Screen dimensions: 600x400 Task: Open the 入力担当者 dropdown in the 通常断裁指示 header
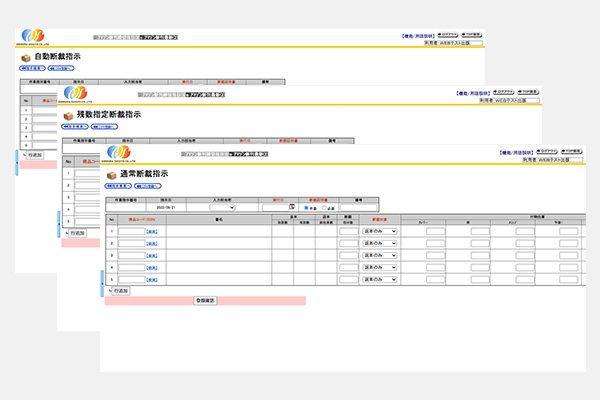[x=222, y=207]
